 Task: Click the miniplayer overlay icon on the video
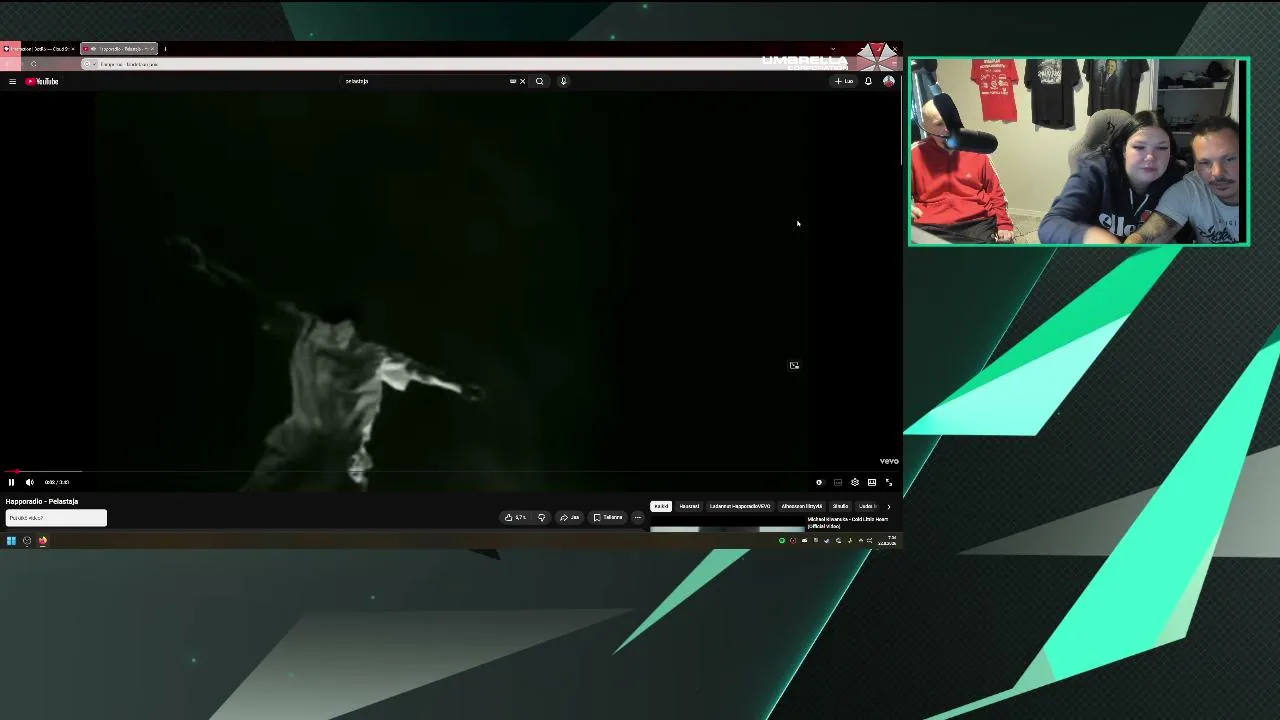pyautogui.click(x=794, y=365)
